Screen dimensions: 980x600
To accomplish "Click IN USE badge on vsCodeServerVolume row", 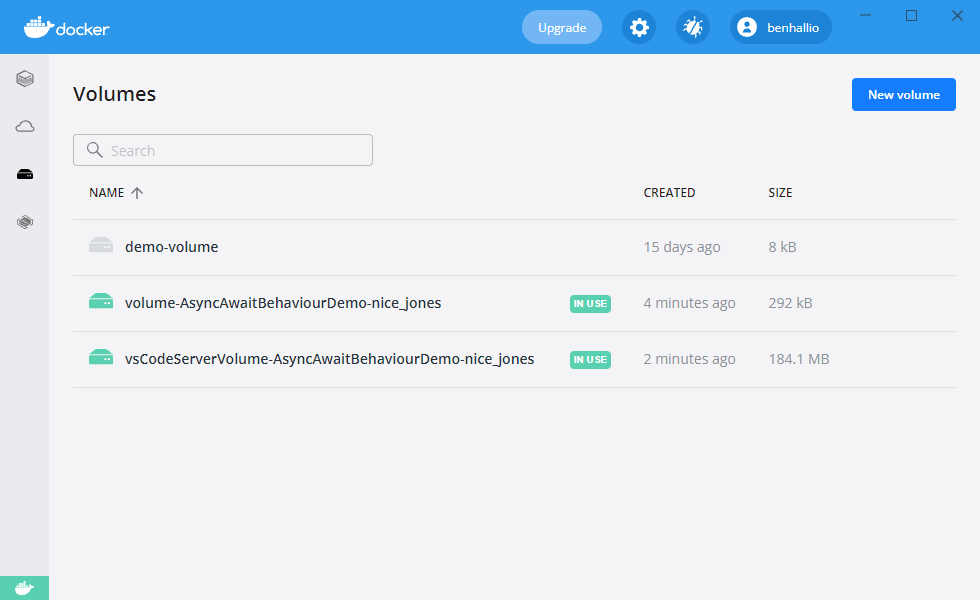I will coord(590,359).
